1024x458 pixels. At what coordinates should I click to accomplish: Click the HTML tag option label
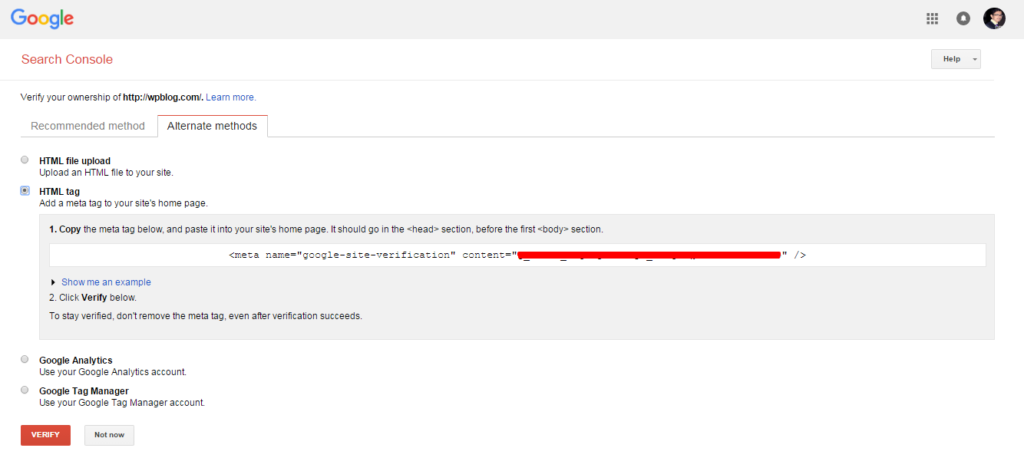(59, 191)
